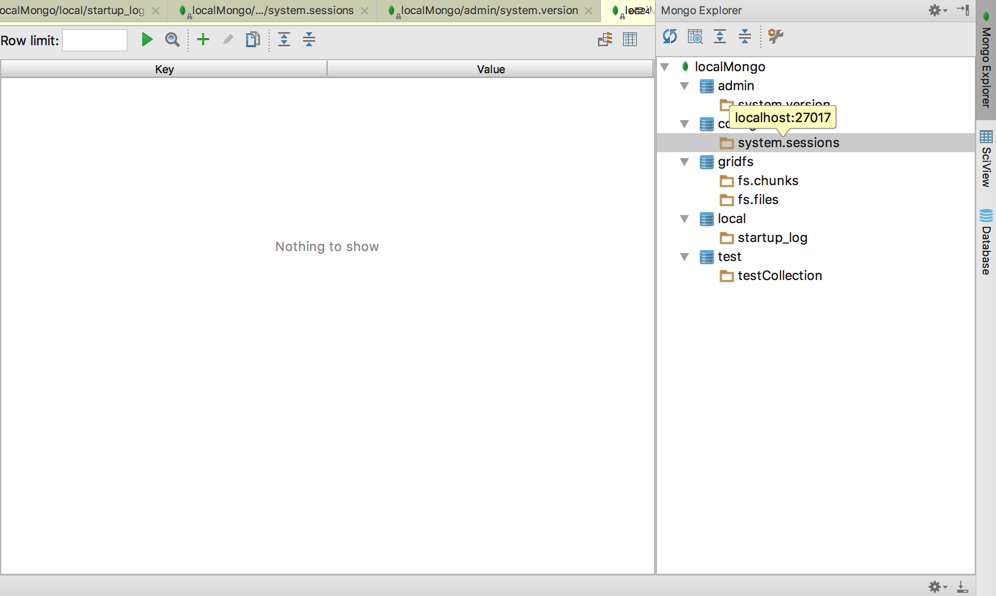Select system.sessions collection in tree
This screenshot has width=996, height=596.
tap(788, 143)
